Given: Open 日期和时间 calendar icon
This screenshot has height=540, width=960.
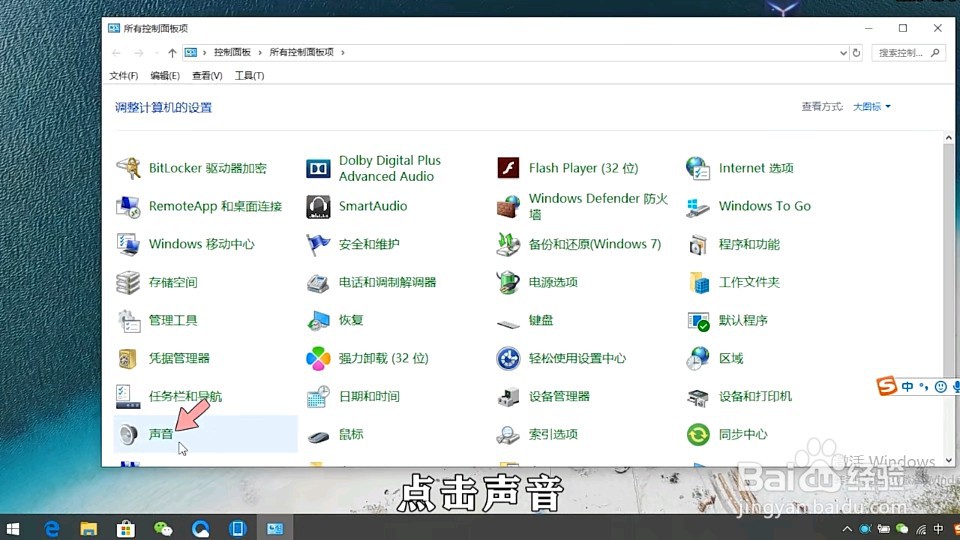Looking at the screenshot, I should point(318,397).
